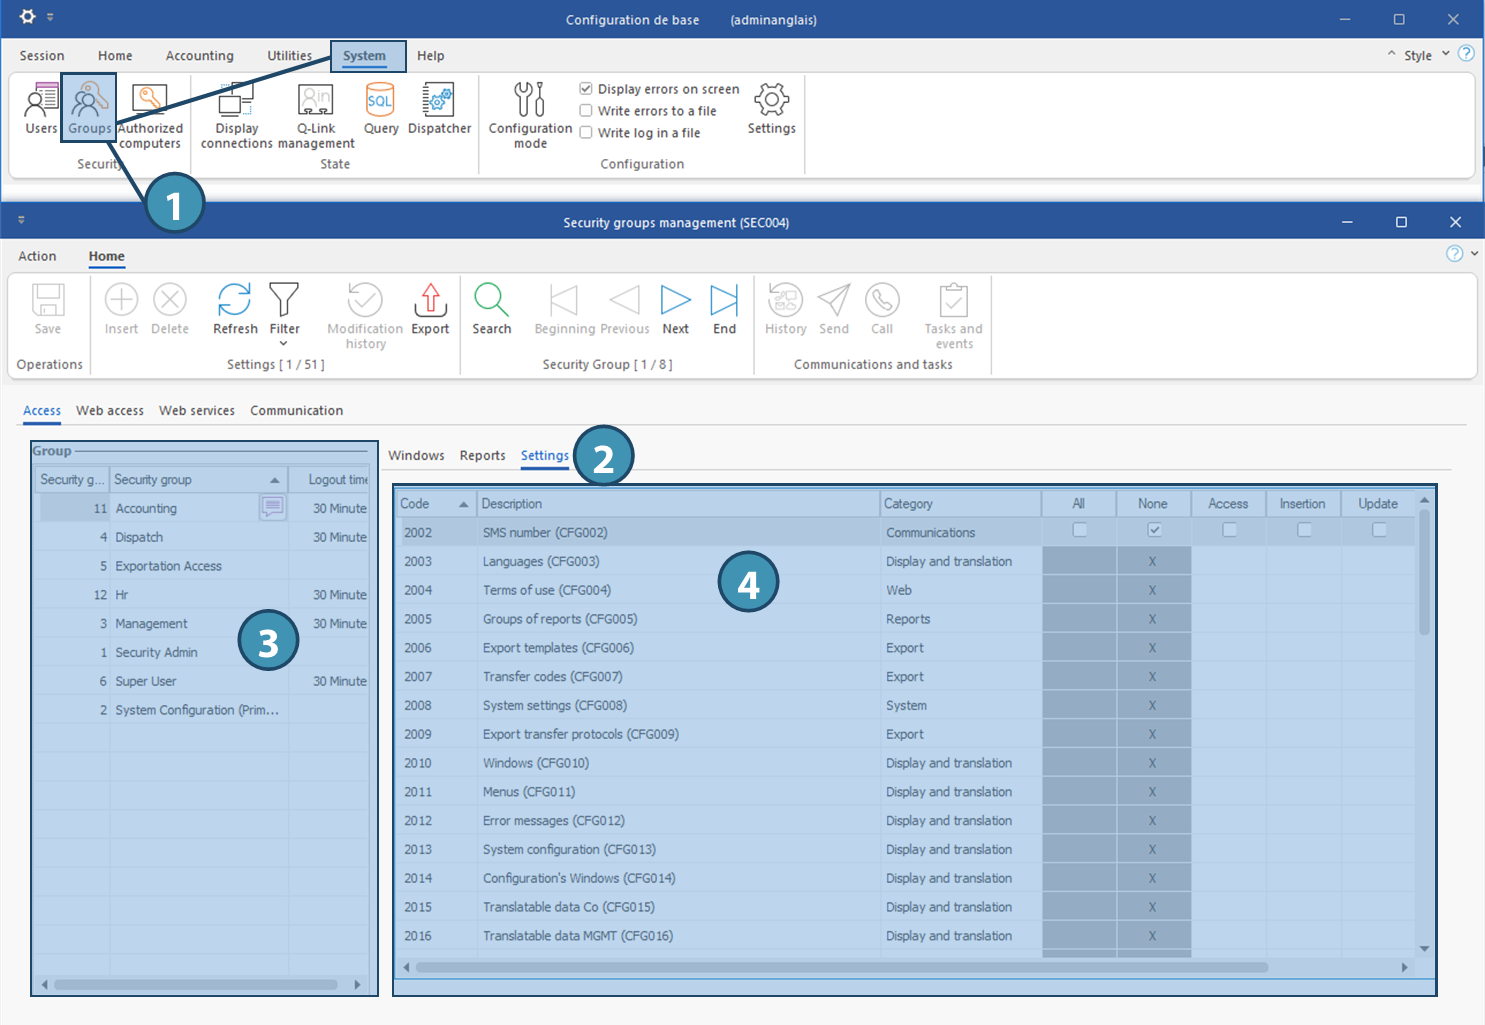Switch to the Web services tab
Viewport: 1485px width, 1025px height.
(x=196, y=411)
